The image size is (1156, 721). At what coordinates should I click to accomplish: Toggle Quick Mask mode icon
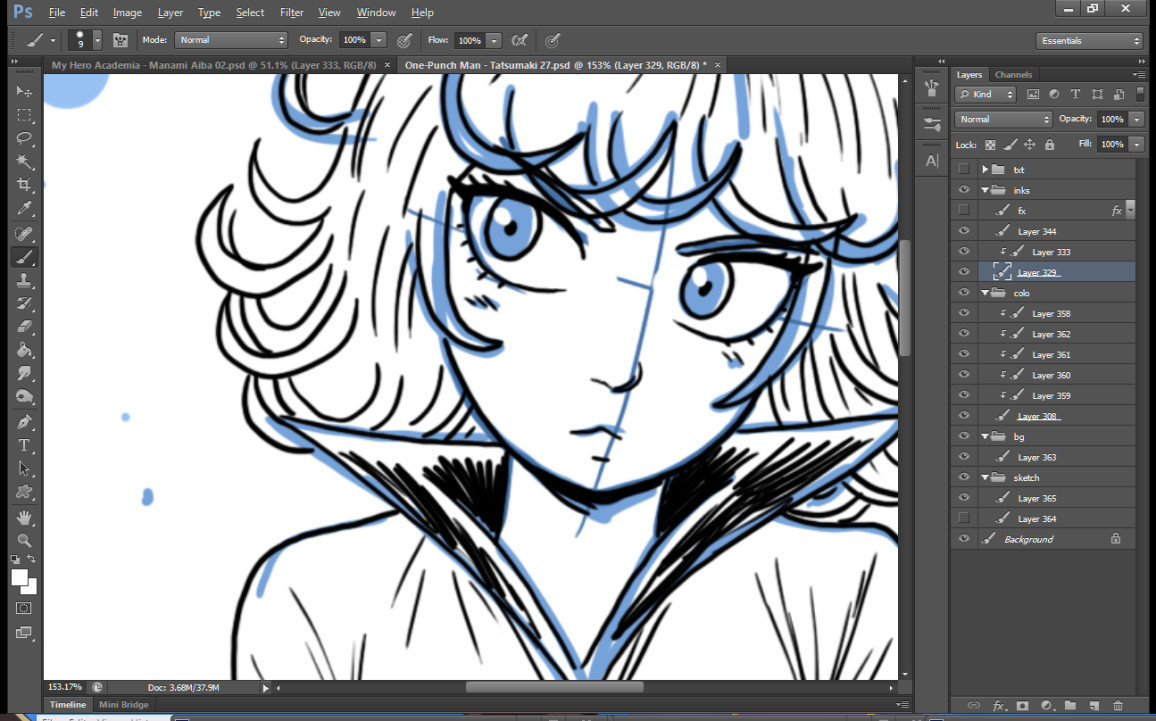(x=24, y=608)
